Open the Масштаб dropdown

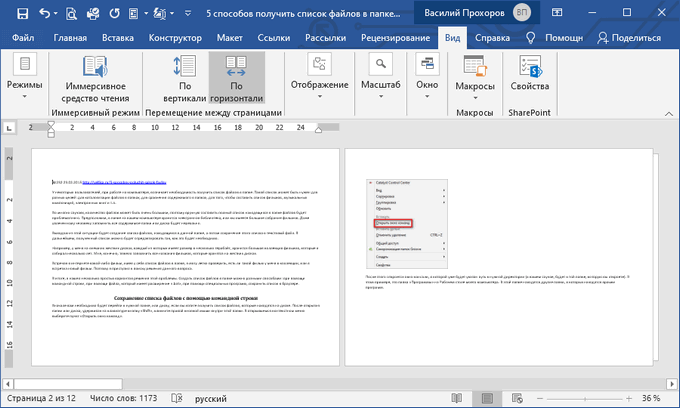tap(381, 77)
